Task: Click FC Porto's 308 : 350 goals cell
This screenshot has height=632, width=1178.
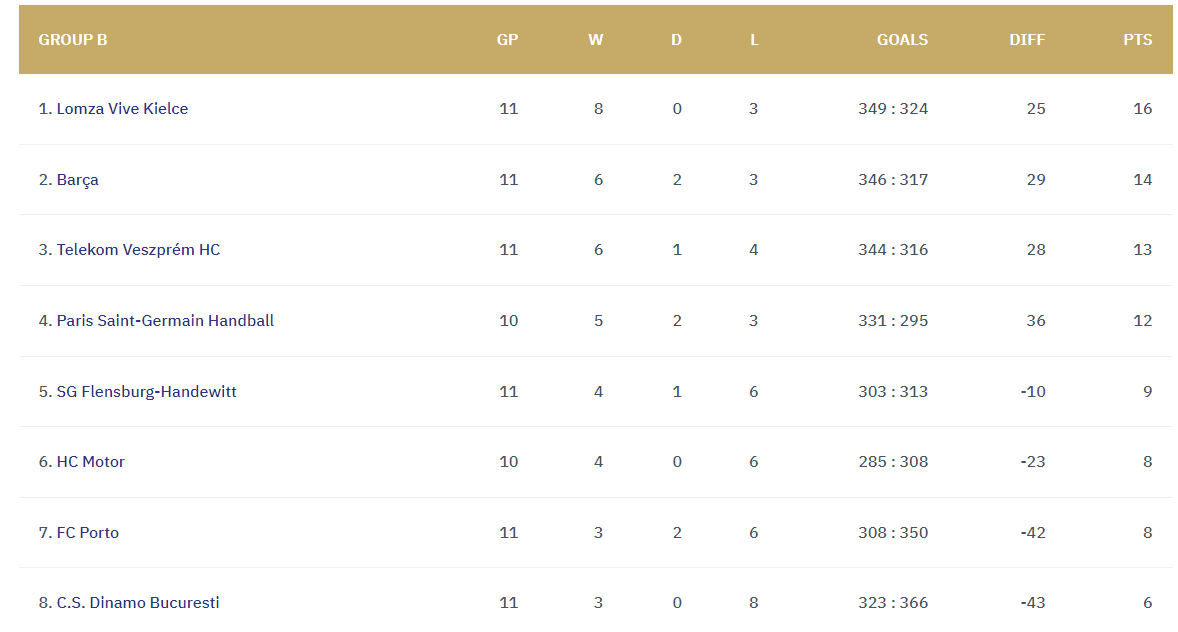Action: (x=893, y=533)
